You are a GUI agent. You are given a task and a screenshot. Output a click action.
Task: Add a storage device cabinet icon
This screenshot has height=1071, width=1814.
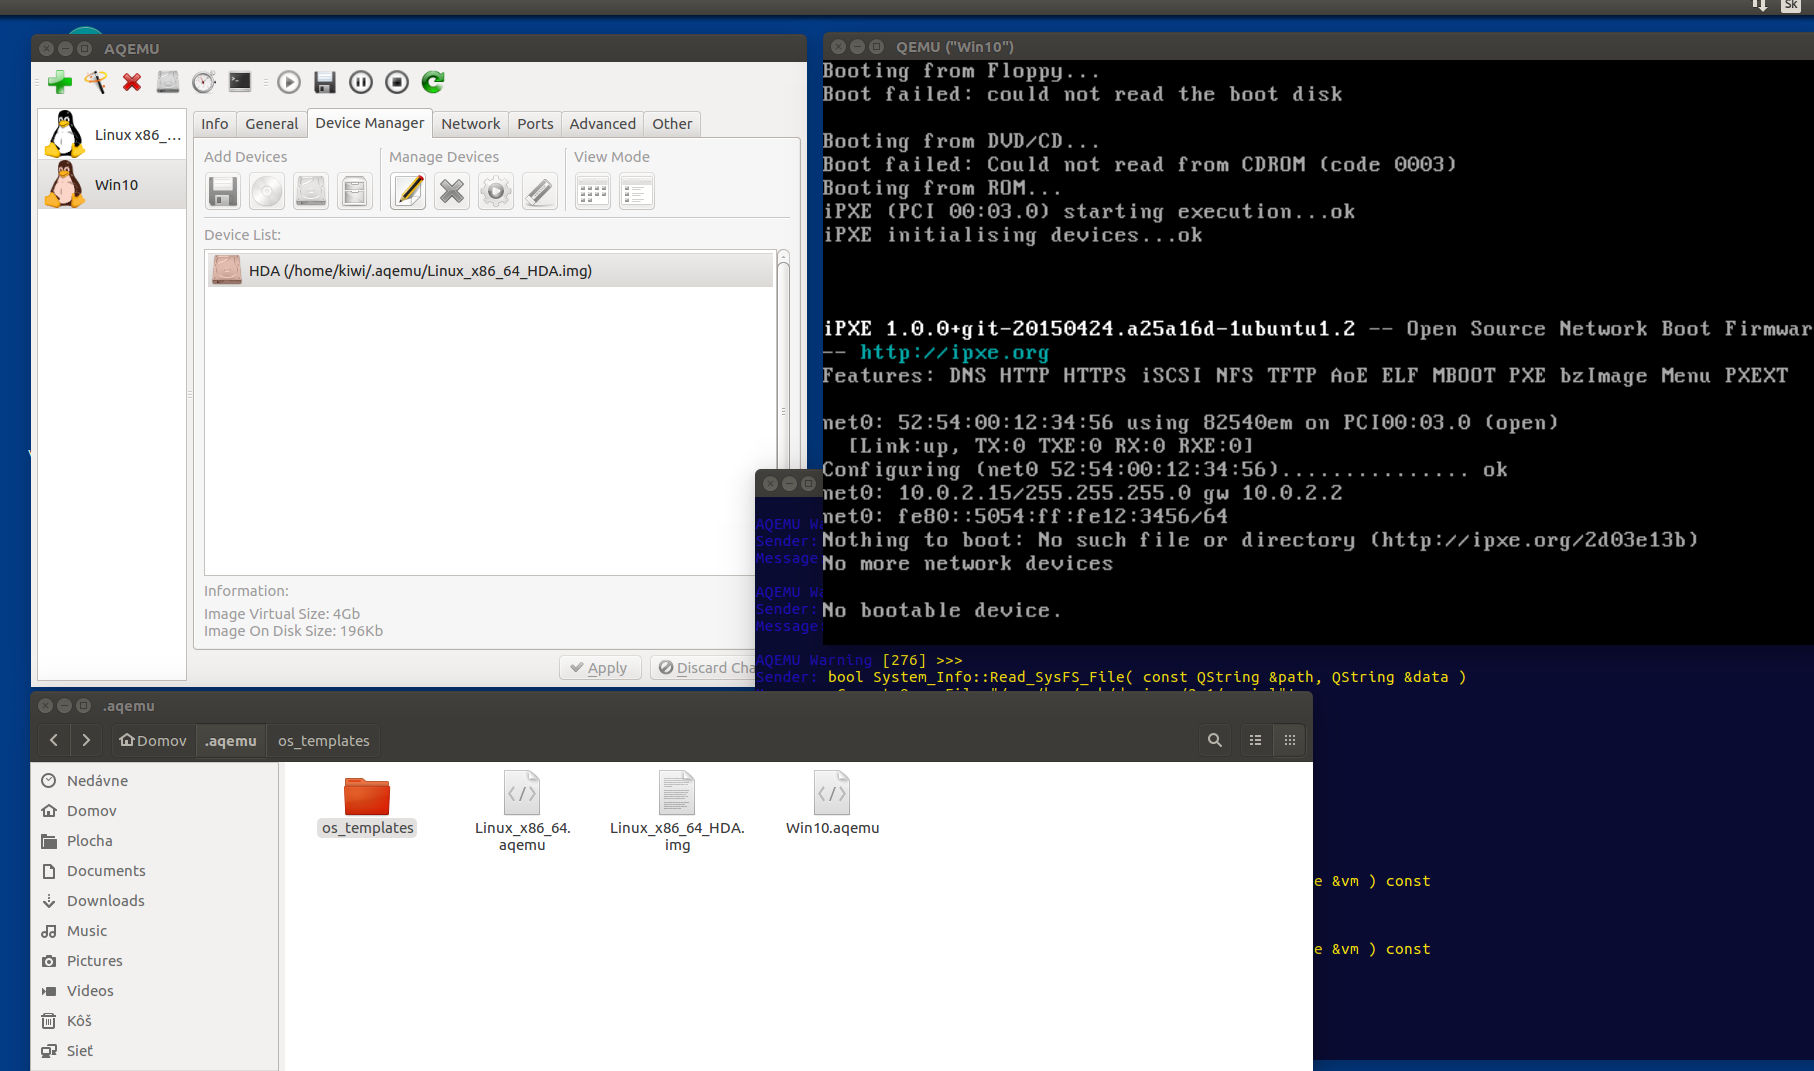[x=355, y=191]
